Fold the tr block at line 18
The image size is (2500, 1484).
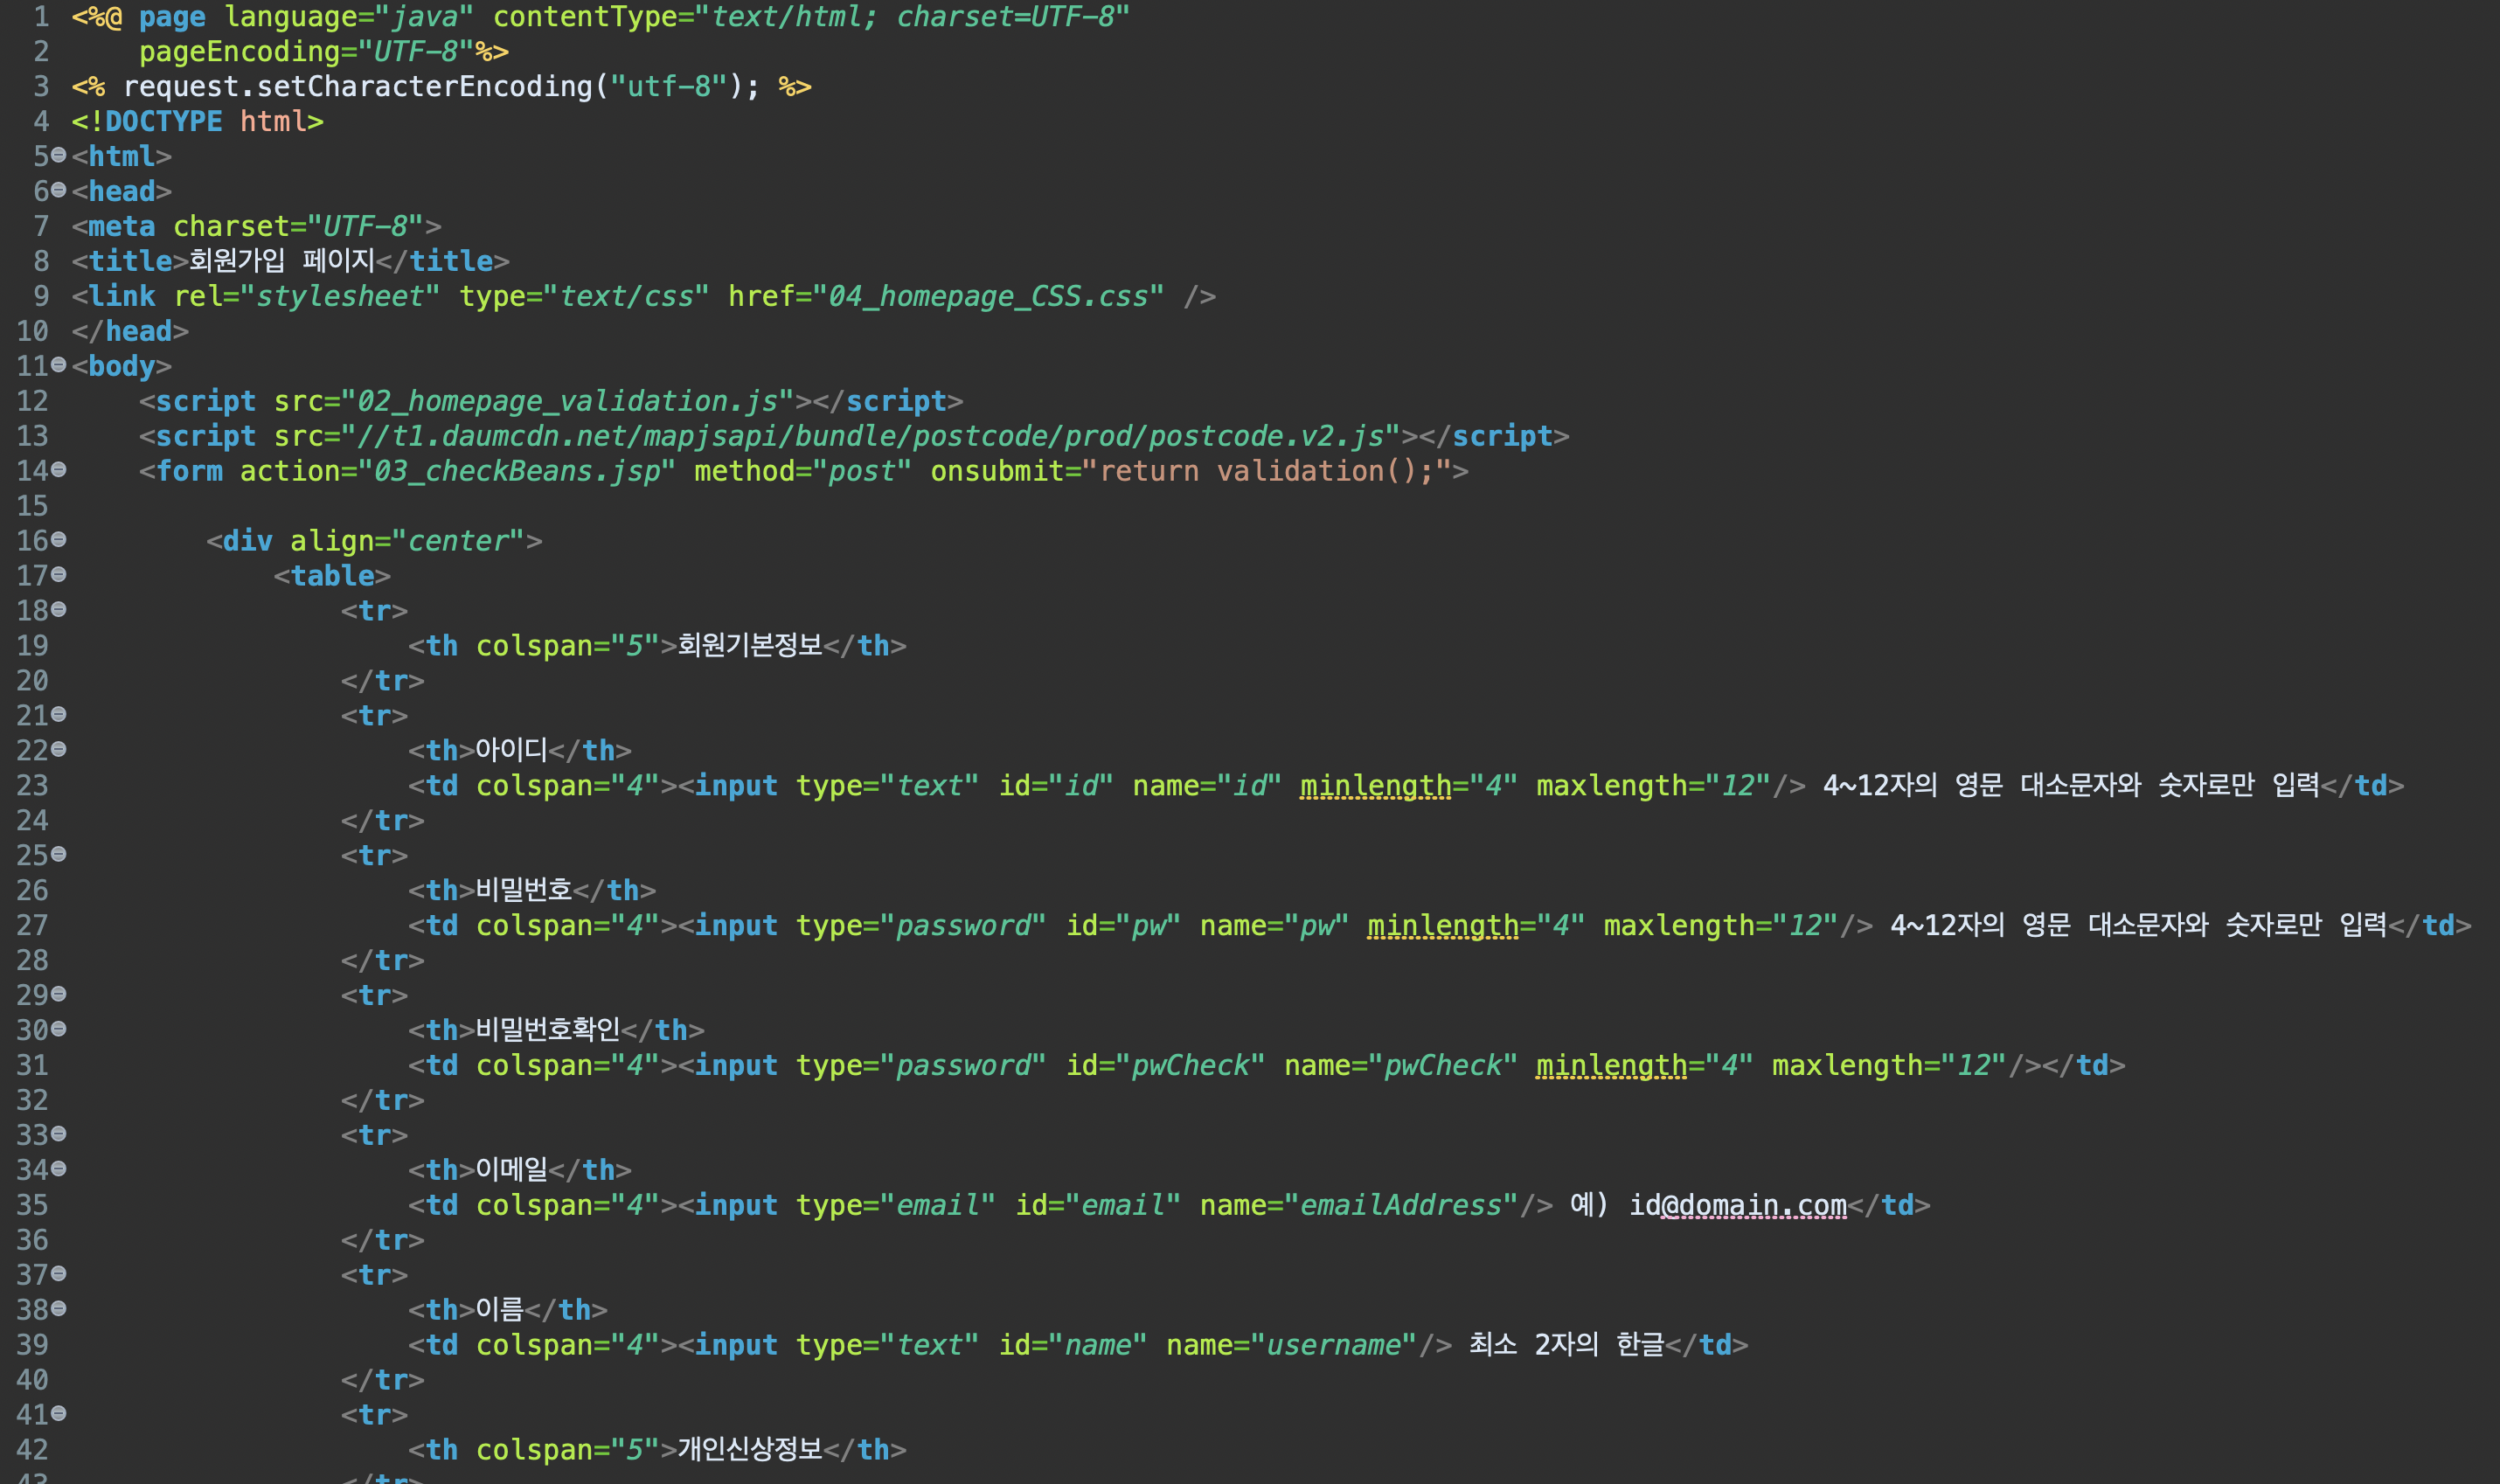58,610
